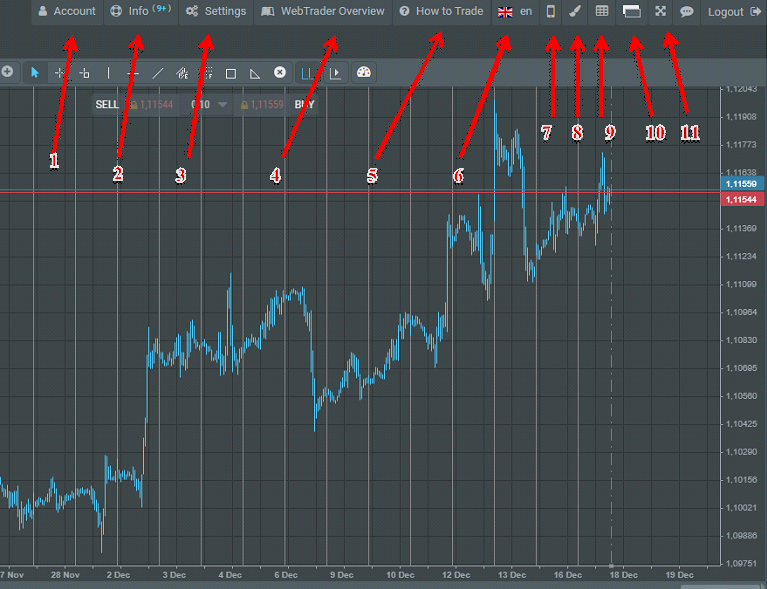Toggle fullscreen with the expand arrows icon

click(x=660, y=11)
